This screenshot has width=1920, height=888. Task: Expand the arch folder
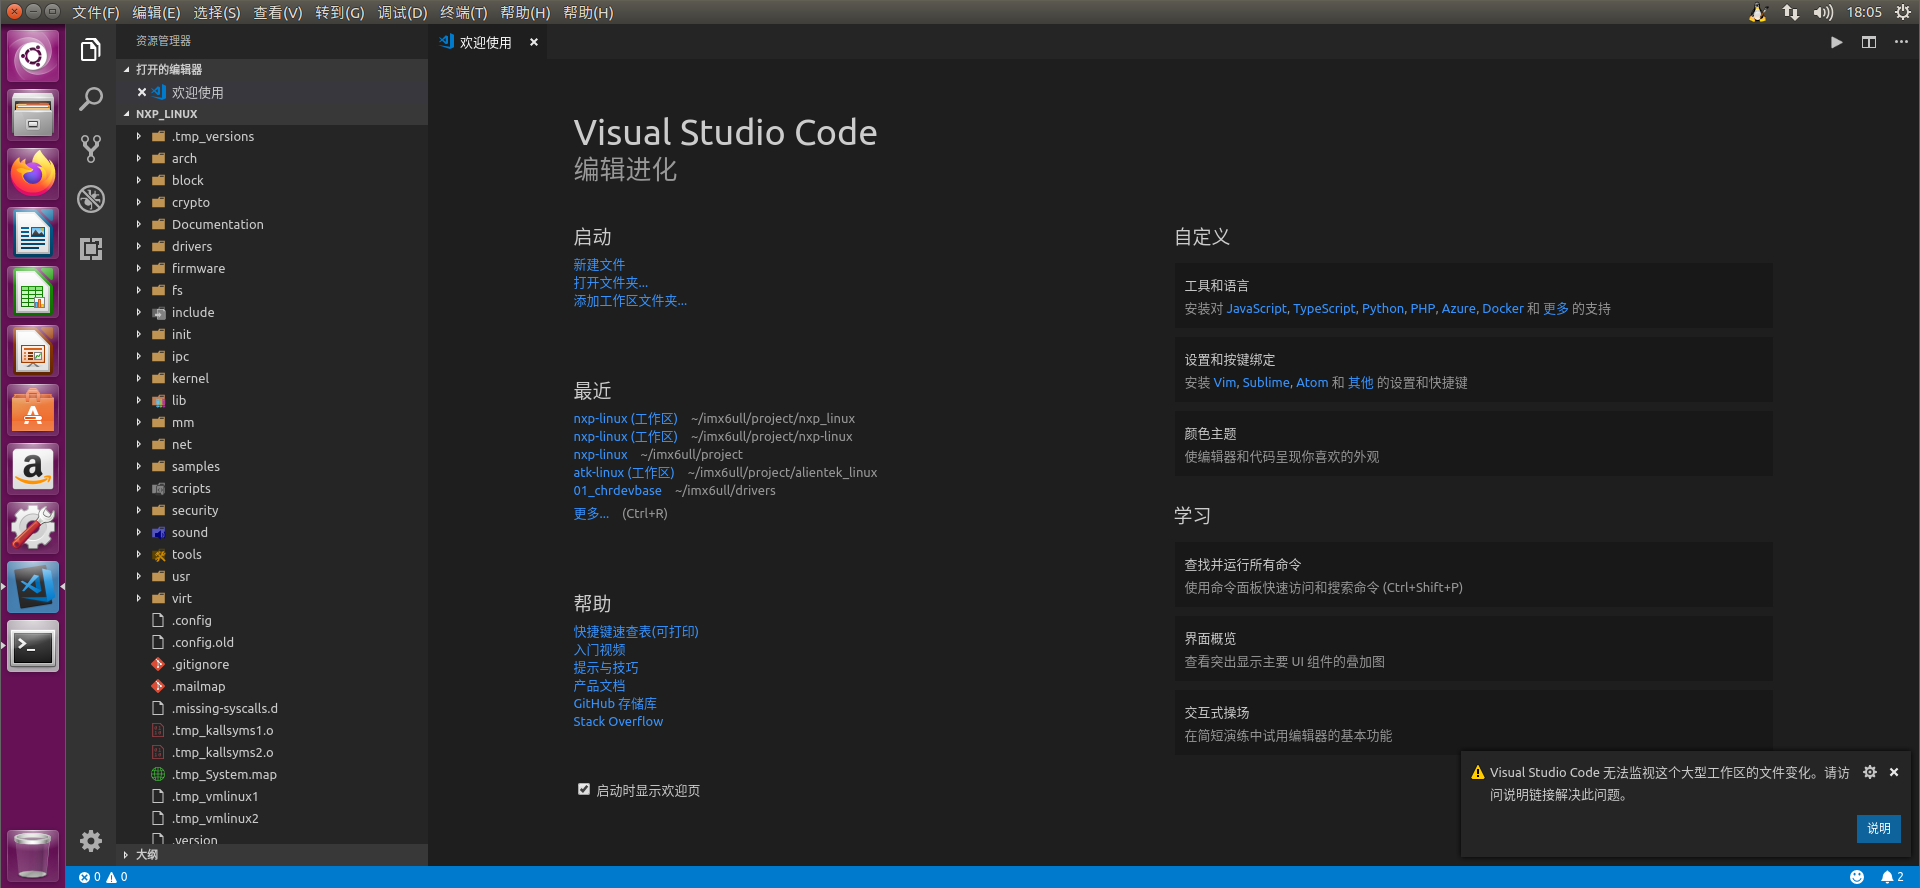[272, 158]
